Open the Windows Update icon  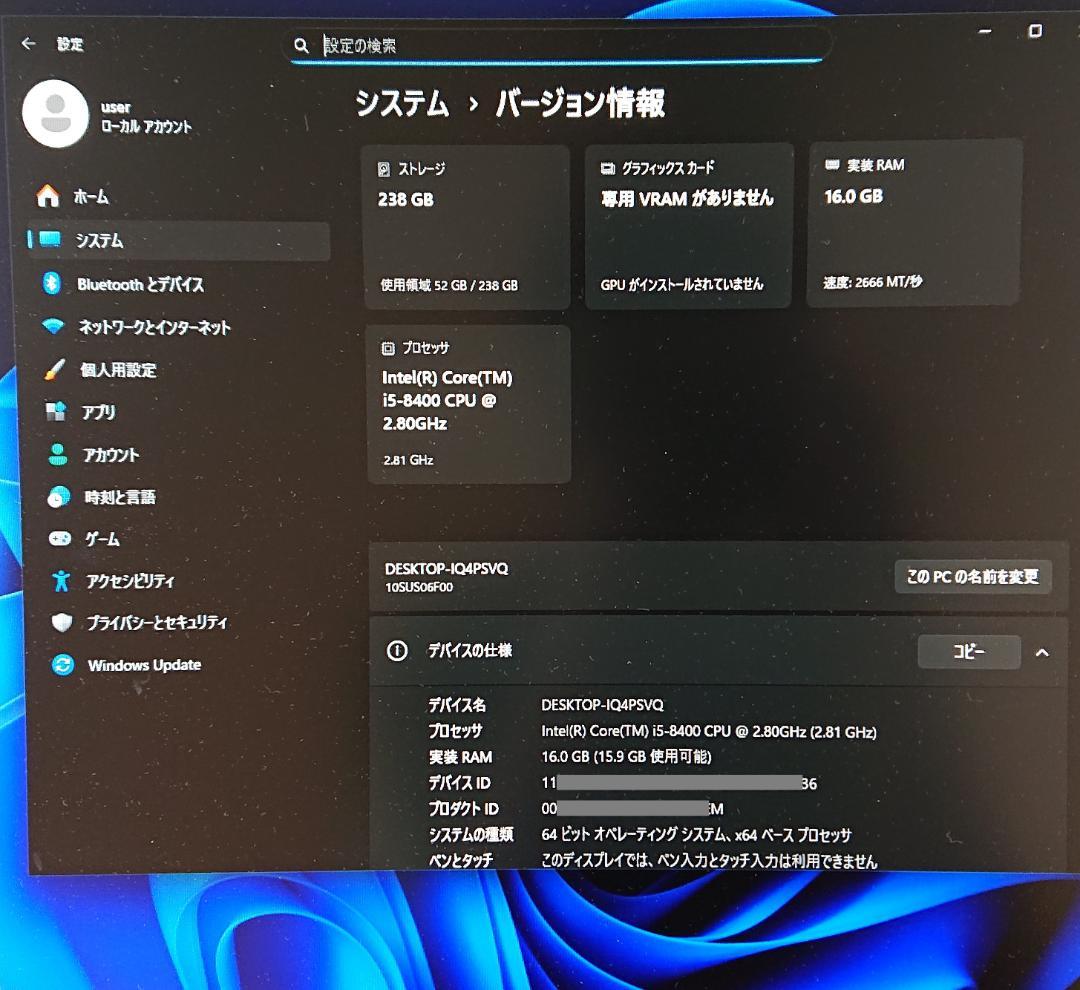62,664
